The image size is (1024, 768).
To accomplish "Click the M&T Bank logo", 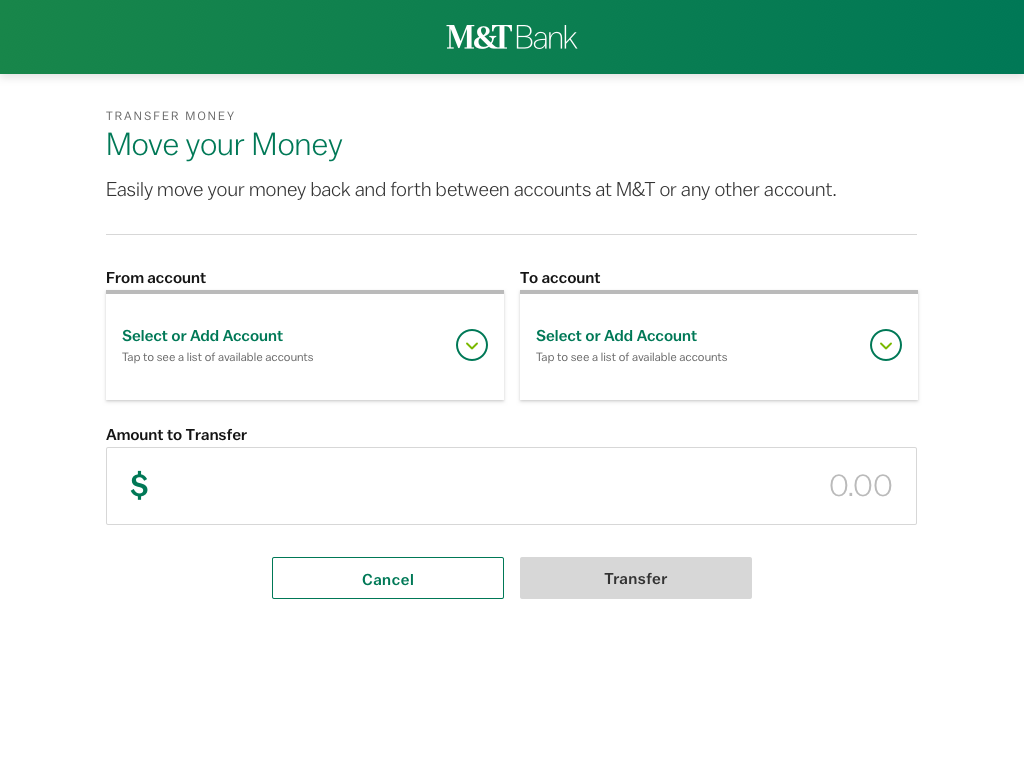I will 512,37.
